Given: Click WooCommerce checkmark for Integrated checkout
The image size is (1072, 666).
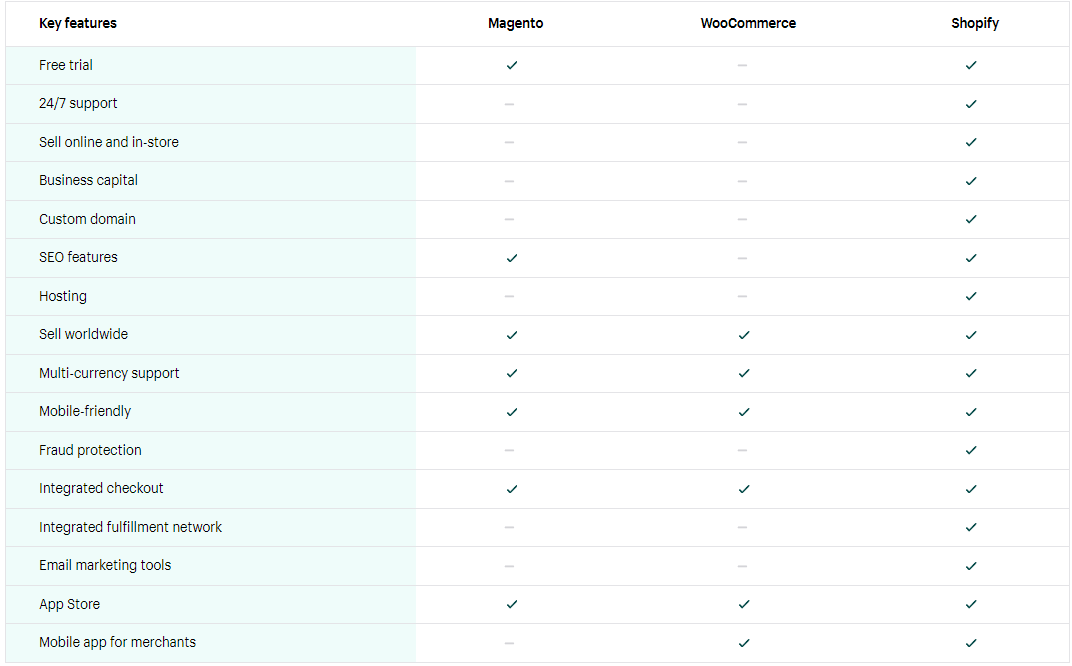Looking at the screenshot, I should click(x=744, y=489).
